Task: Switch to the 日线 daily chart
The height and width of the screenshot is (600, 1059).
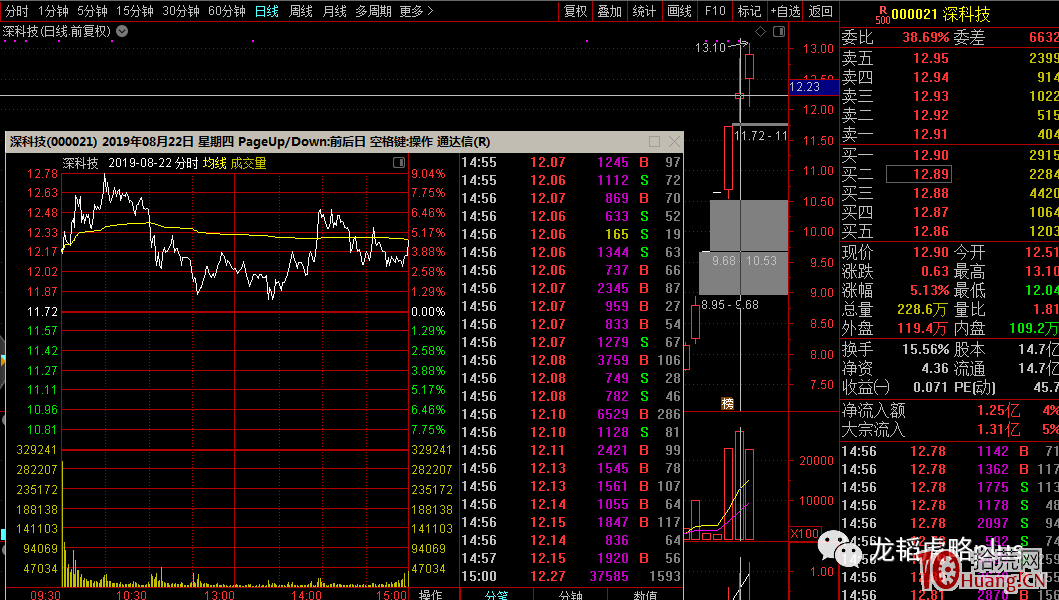Action: [x=267, y=11]
